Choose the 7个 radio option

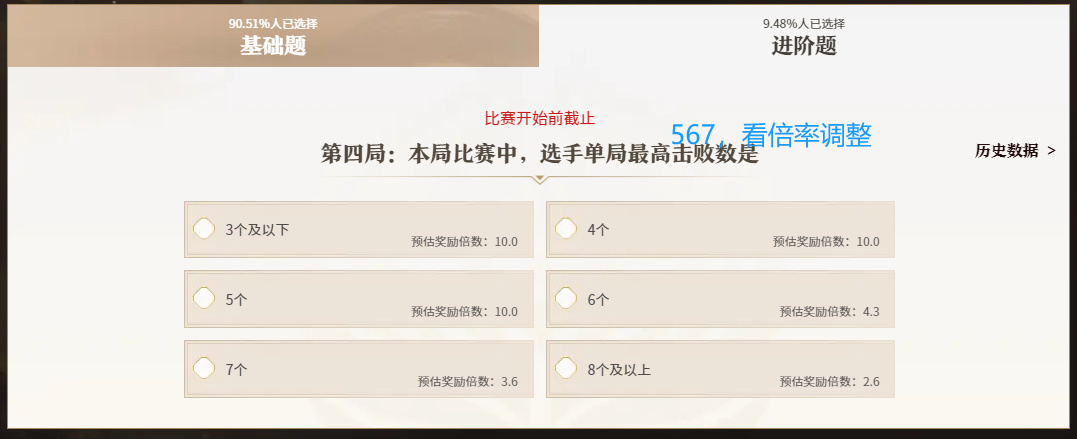[204, 368]
